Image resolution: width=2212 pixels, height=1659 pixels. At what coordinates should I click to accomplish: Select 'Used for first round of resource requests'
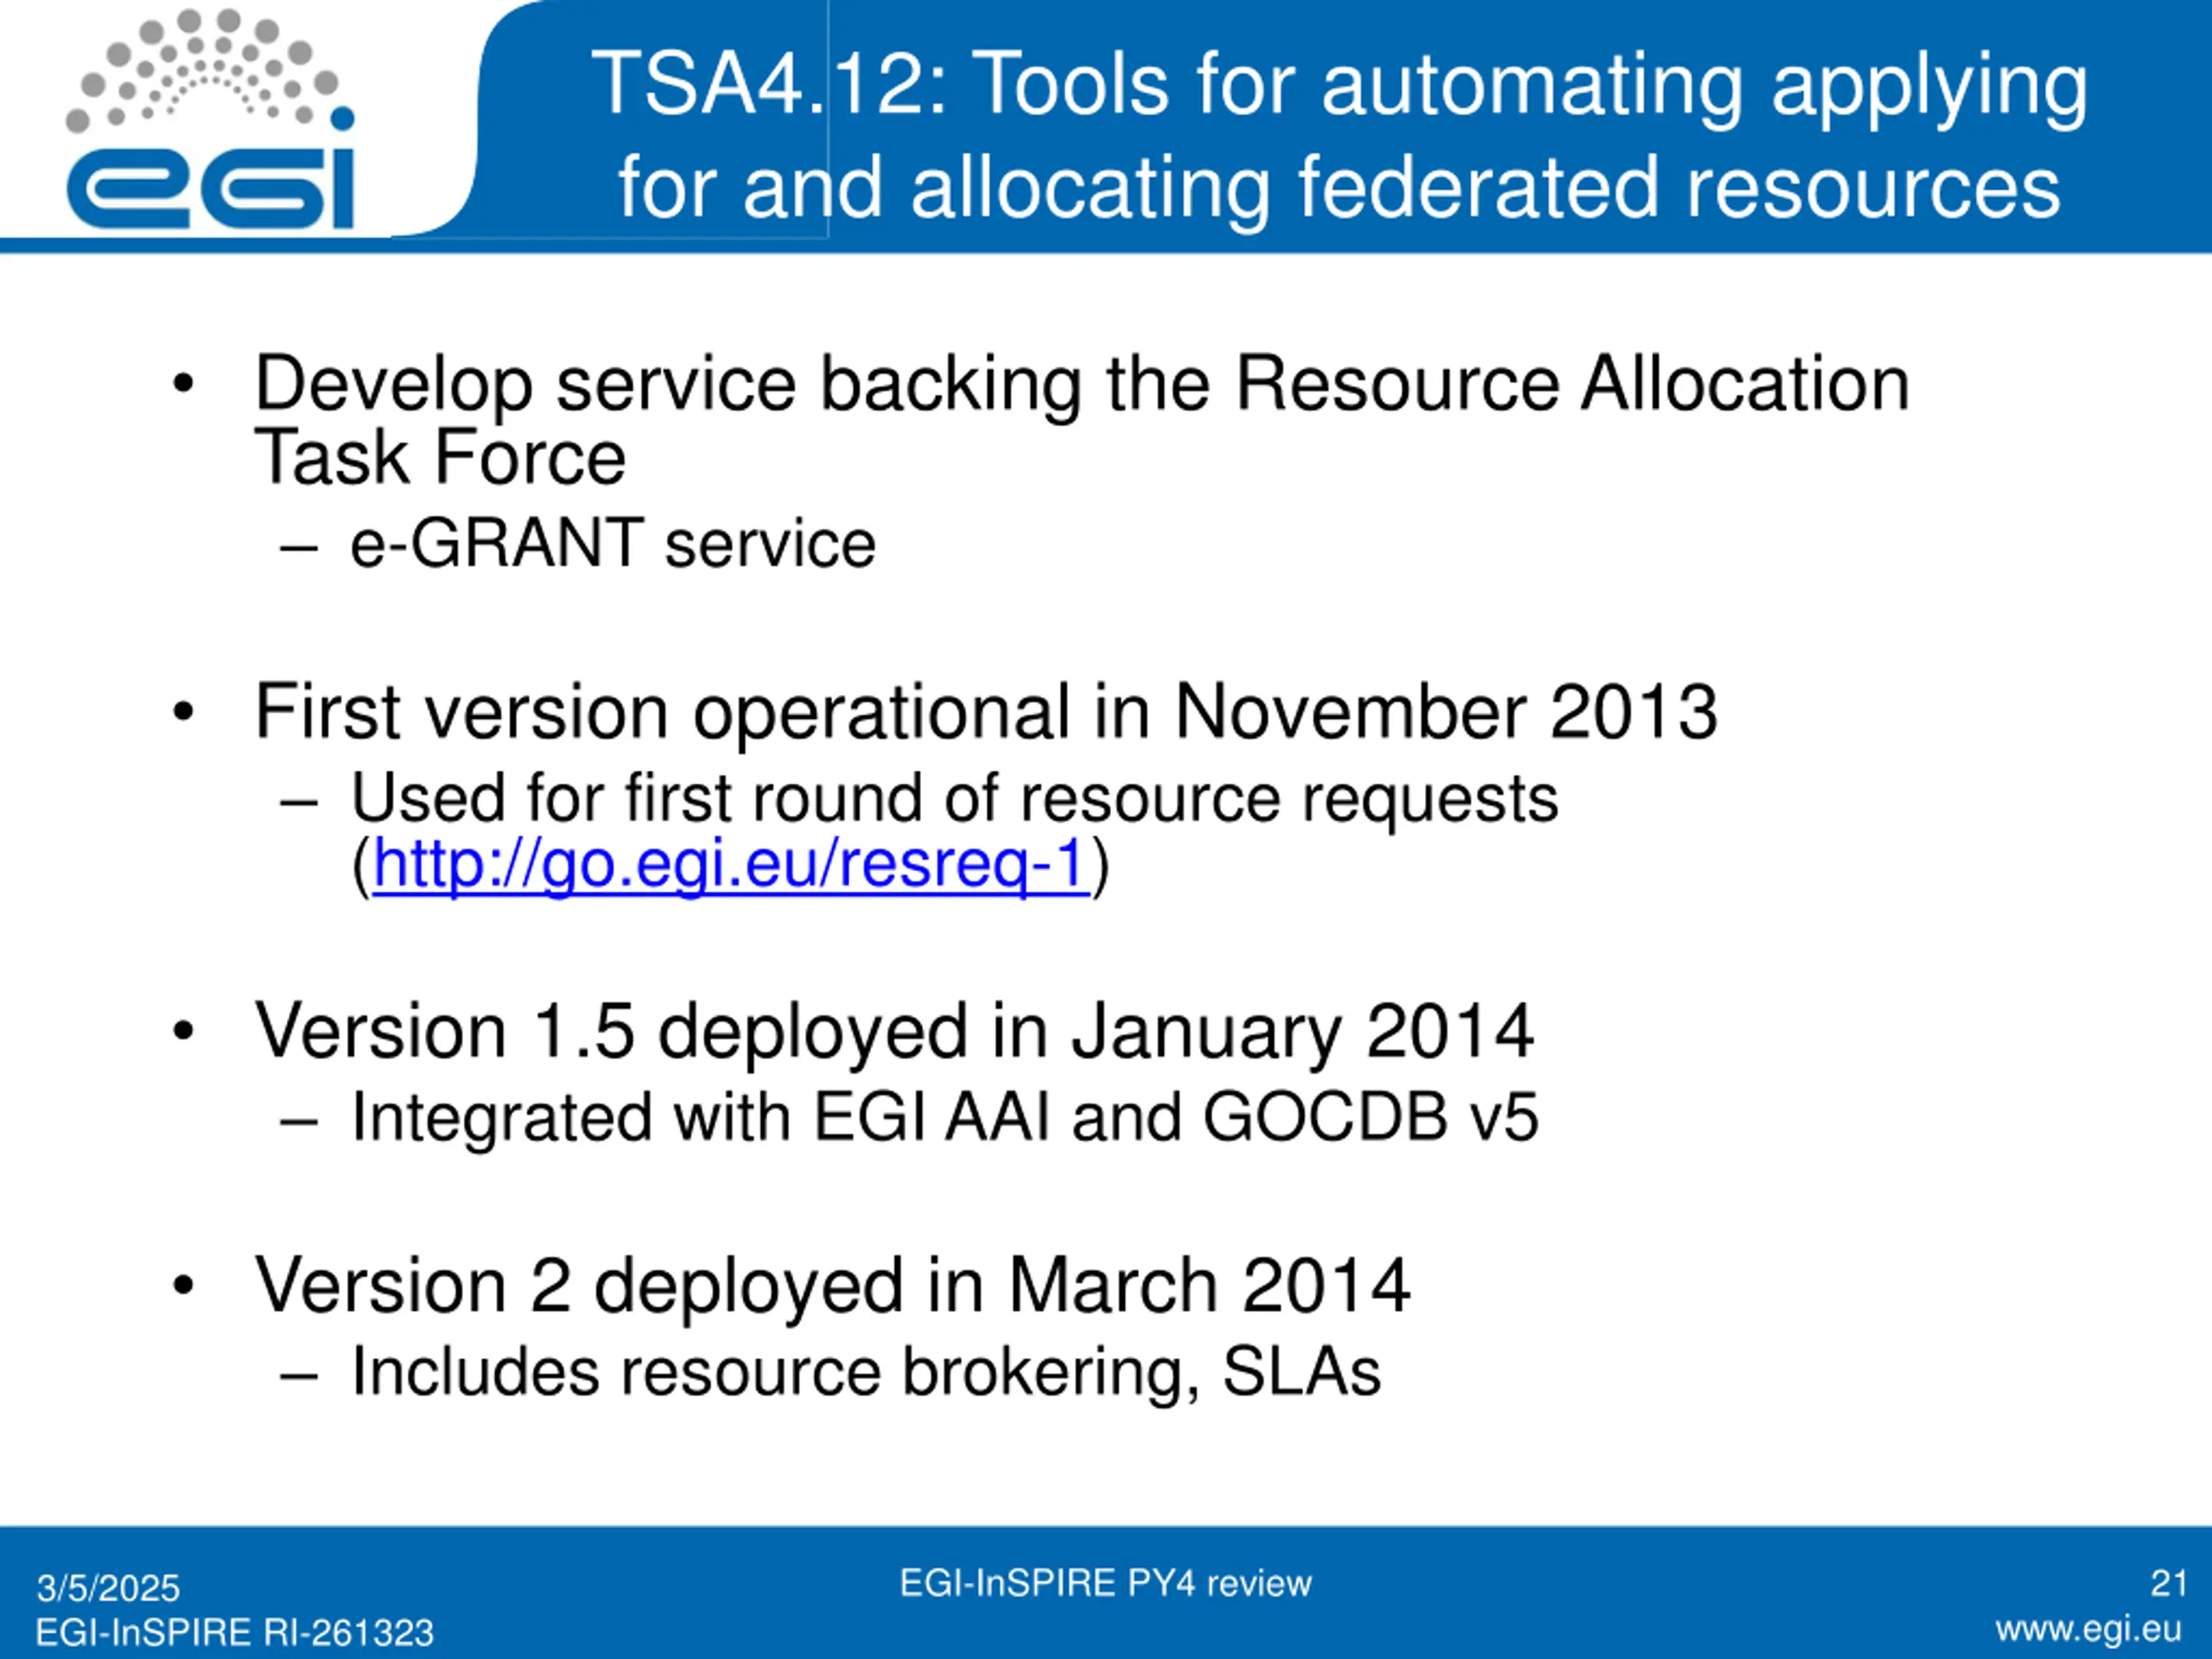coord(954,798)
